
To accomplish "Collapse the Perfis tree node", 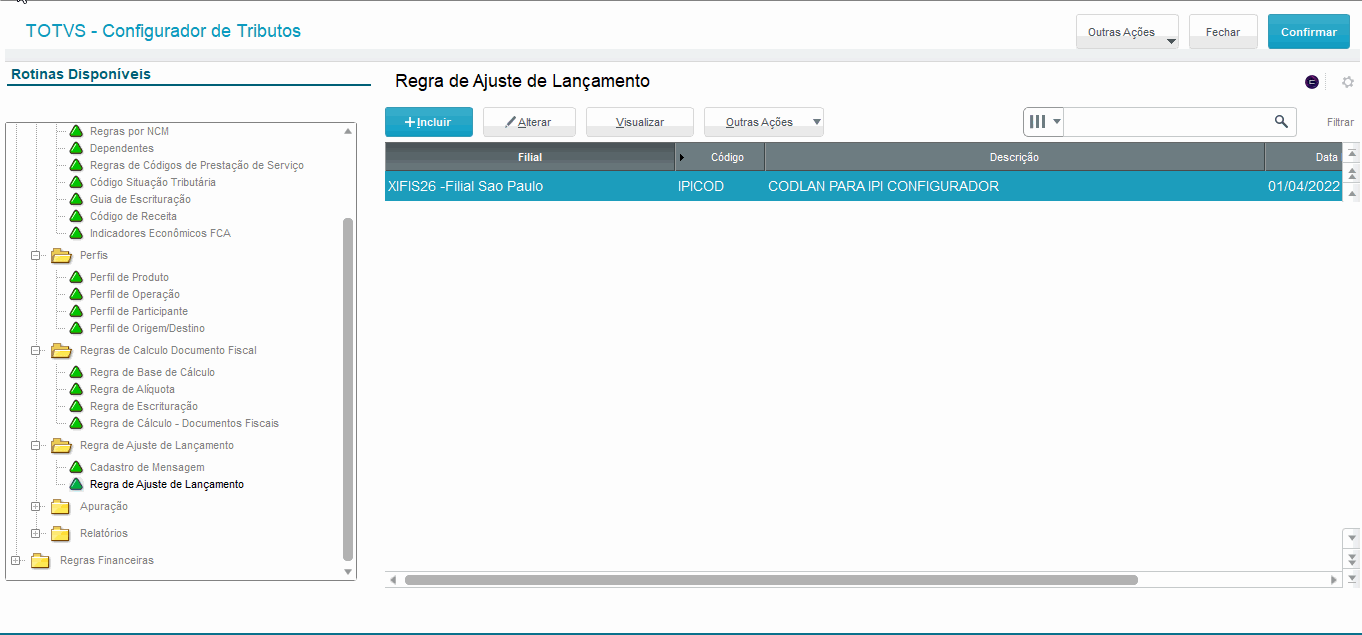I will coord(35,255).
